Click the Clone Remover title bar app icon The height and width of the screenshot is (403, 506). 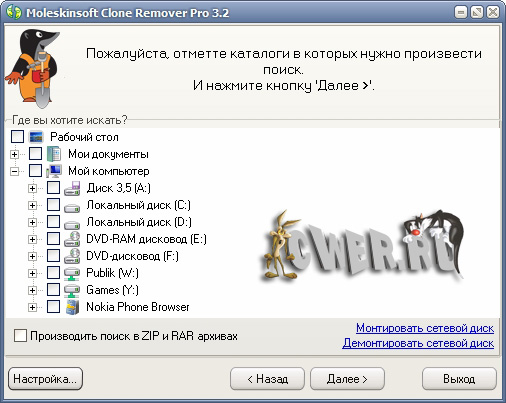coord(14,13)
